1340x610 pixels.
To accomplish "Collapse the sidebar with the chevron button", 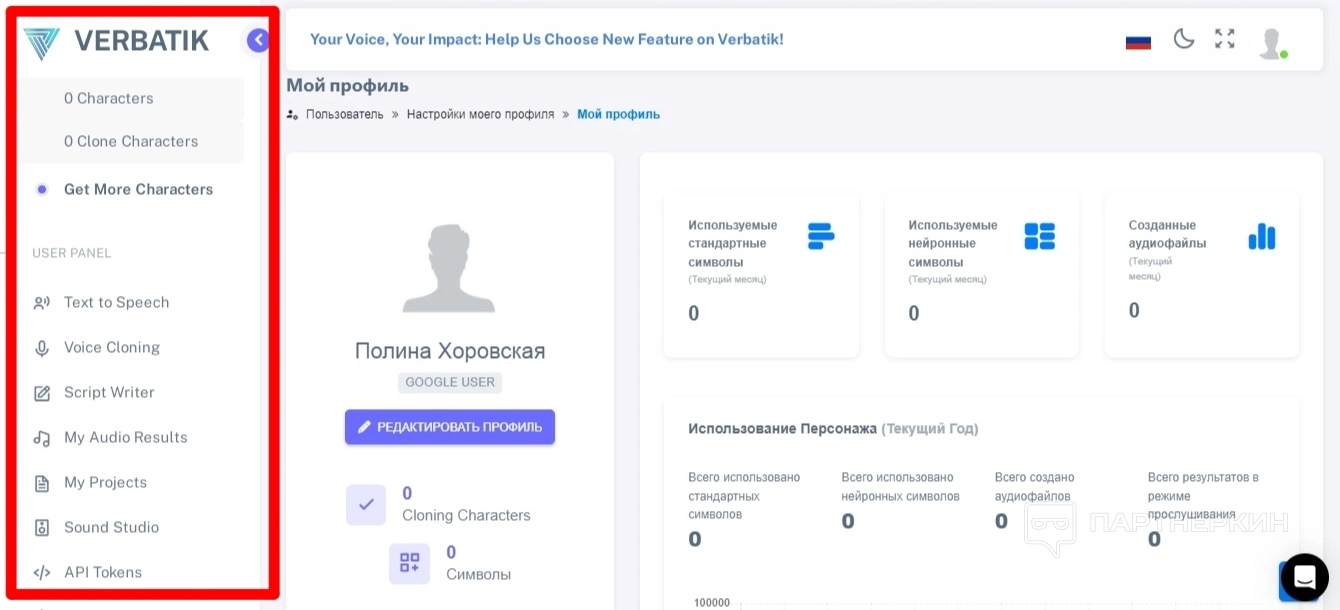I will pyautogui.click(x=258, y=40).
